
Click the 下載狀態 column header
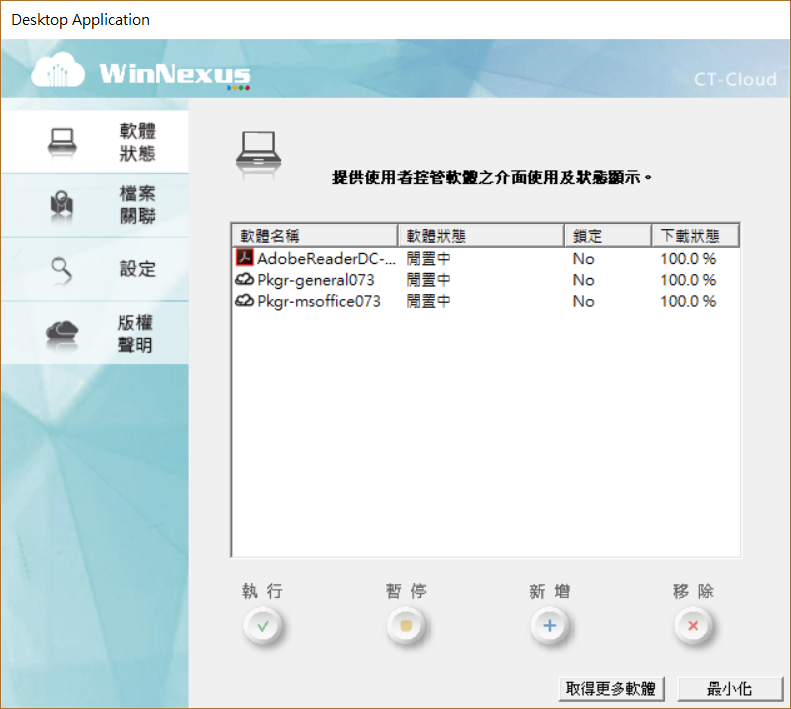[x=696, y=236]
